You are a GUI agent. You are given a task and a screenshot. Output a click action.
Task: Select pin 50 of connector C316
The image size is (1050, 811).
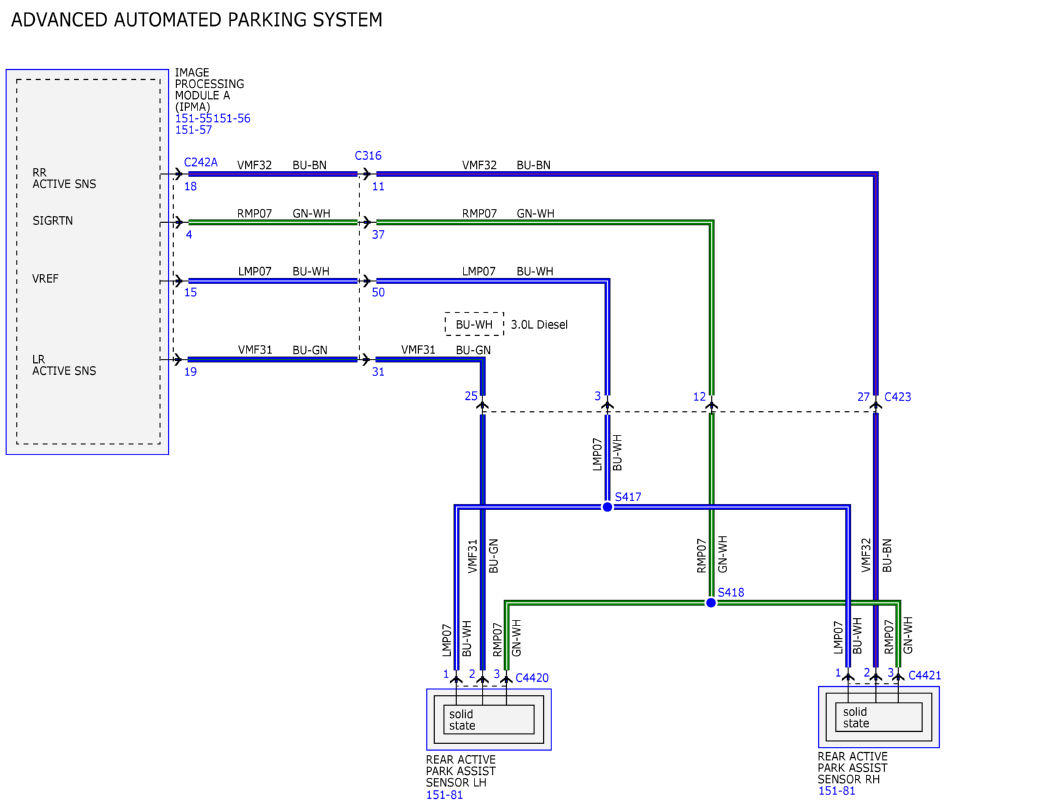coord(378,292)
